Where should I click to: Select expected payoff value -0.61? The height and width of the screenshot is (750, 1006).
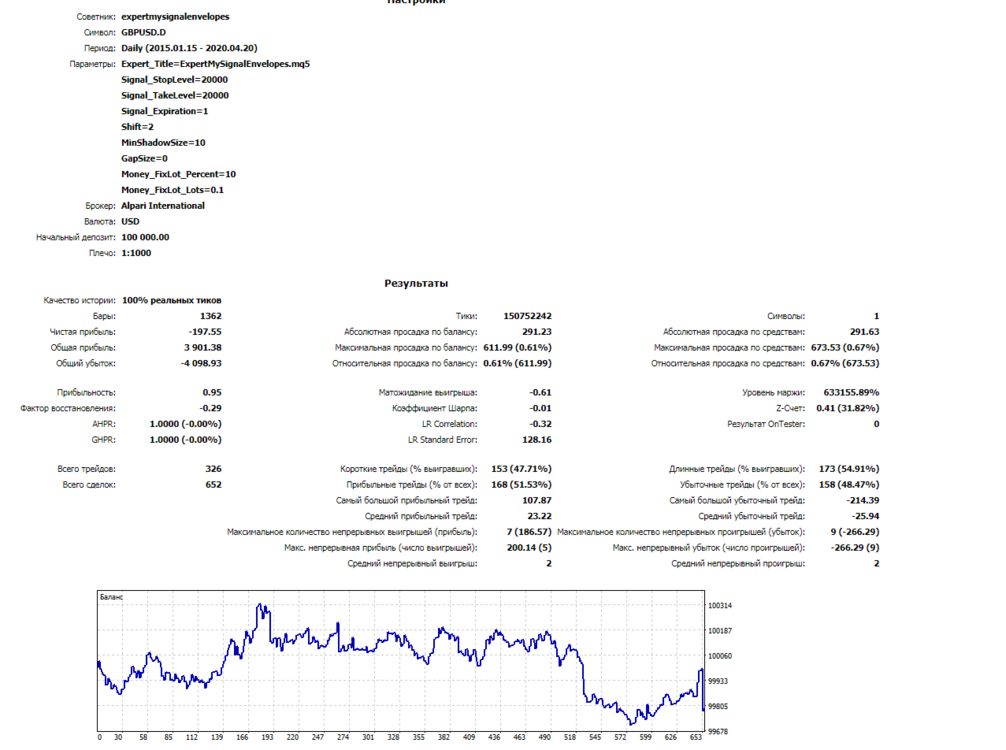540,392
